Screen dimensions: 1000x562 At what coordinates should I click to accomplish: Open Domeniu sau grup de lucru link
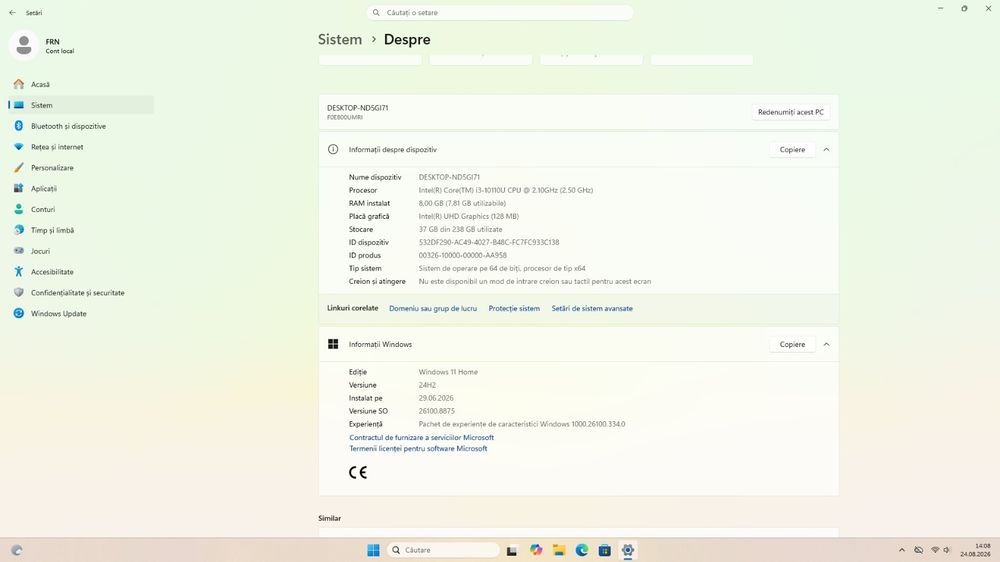(433, 308)
